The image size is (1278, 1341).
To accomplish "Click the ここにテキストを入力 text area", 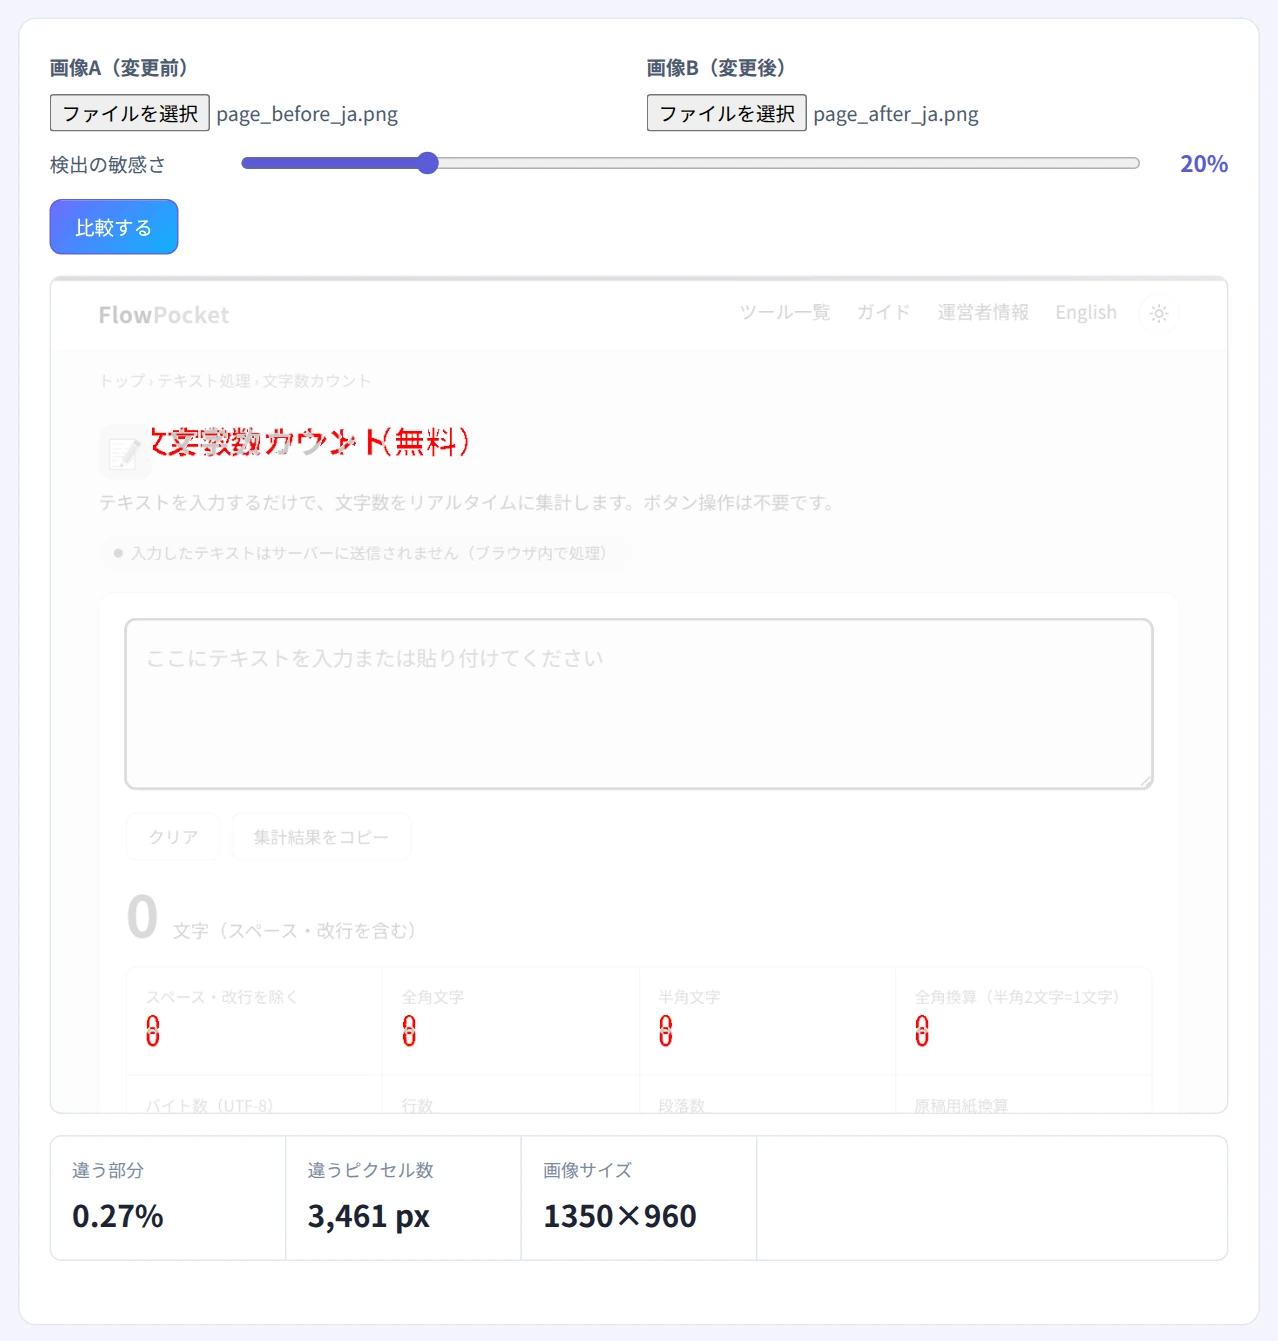I will pos(639,704).
